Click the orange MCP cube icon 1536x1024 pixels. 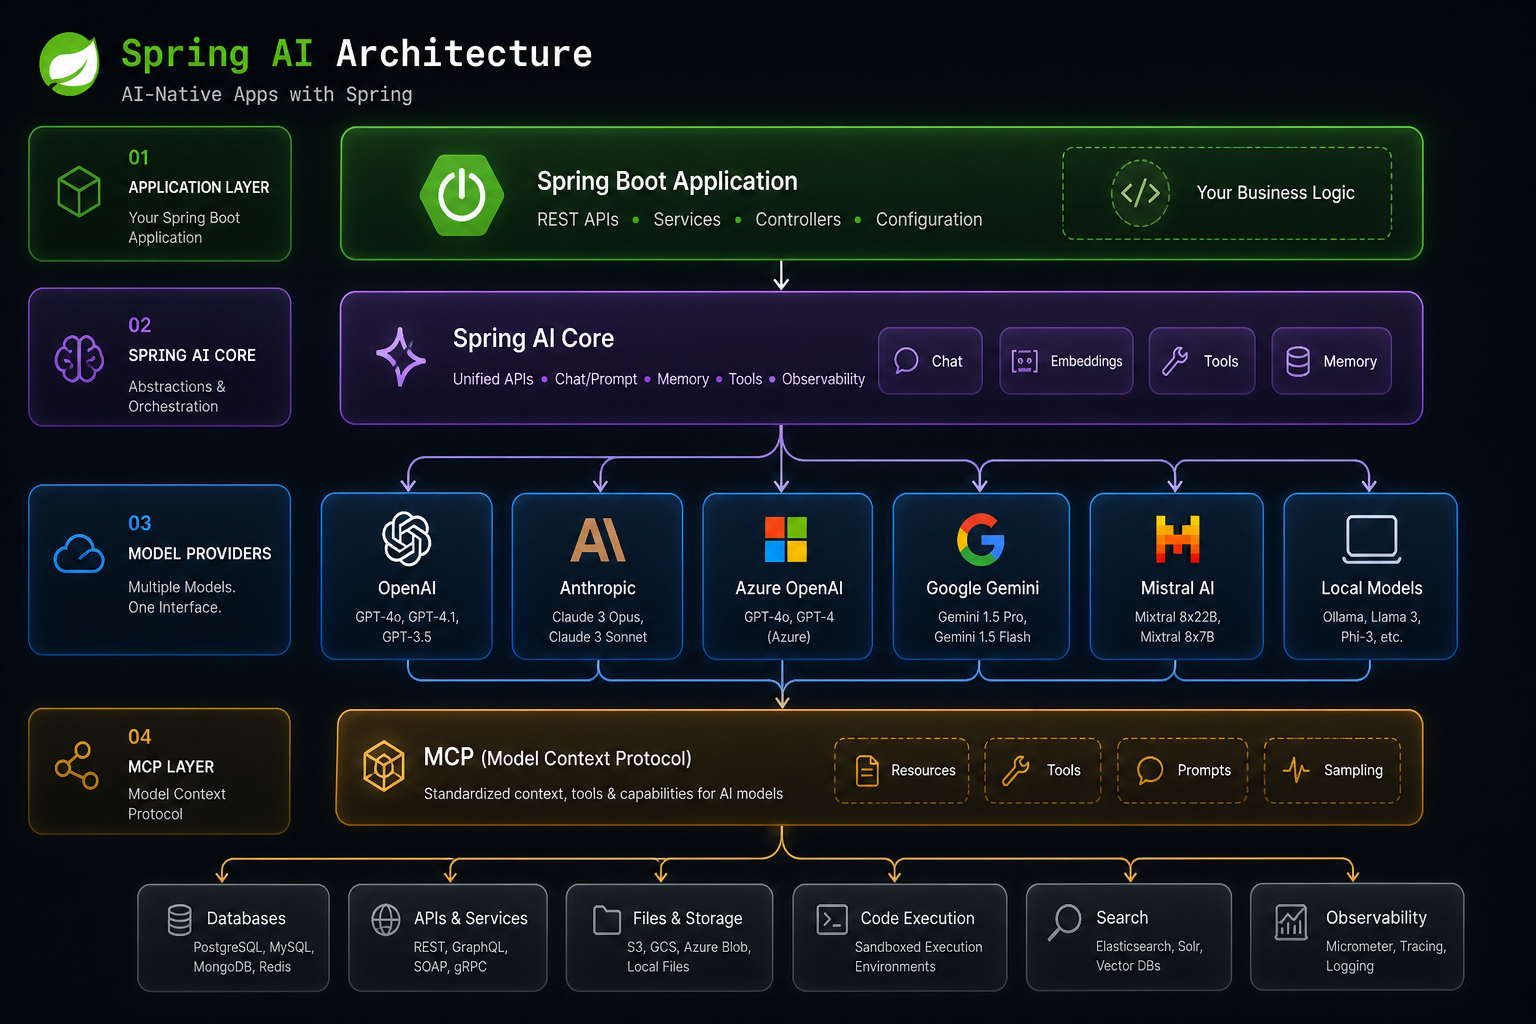(384, 766)
